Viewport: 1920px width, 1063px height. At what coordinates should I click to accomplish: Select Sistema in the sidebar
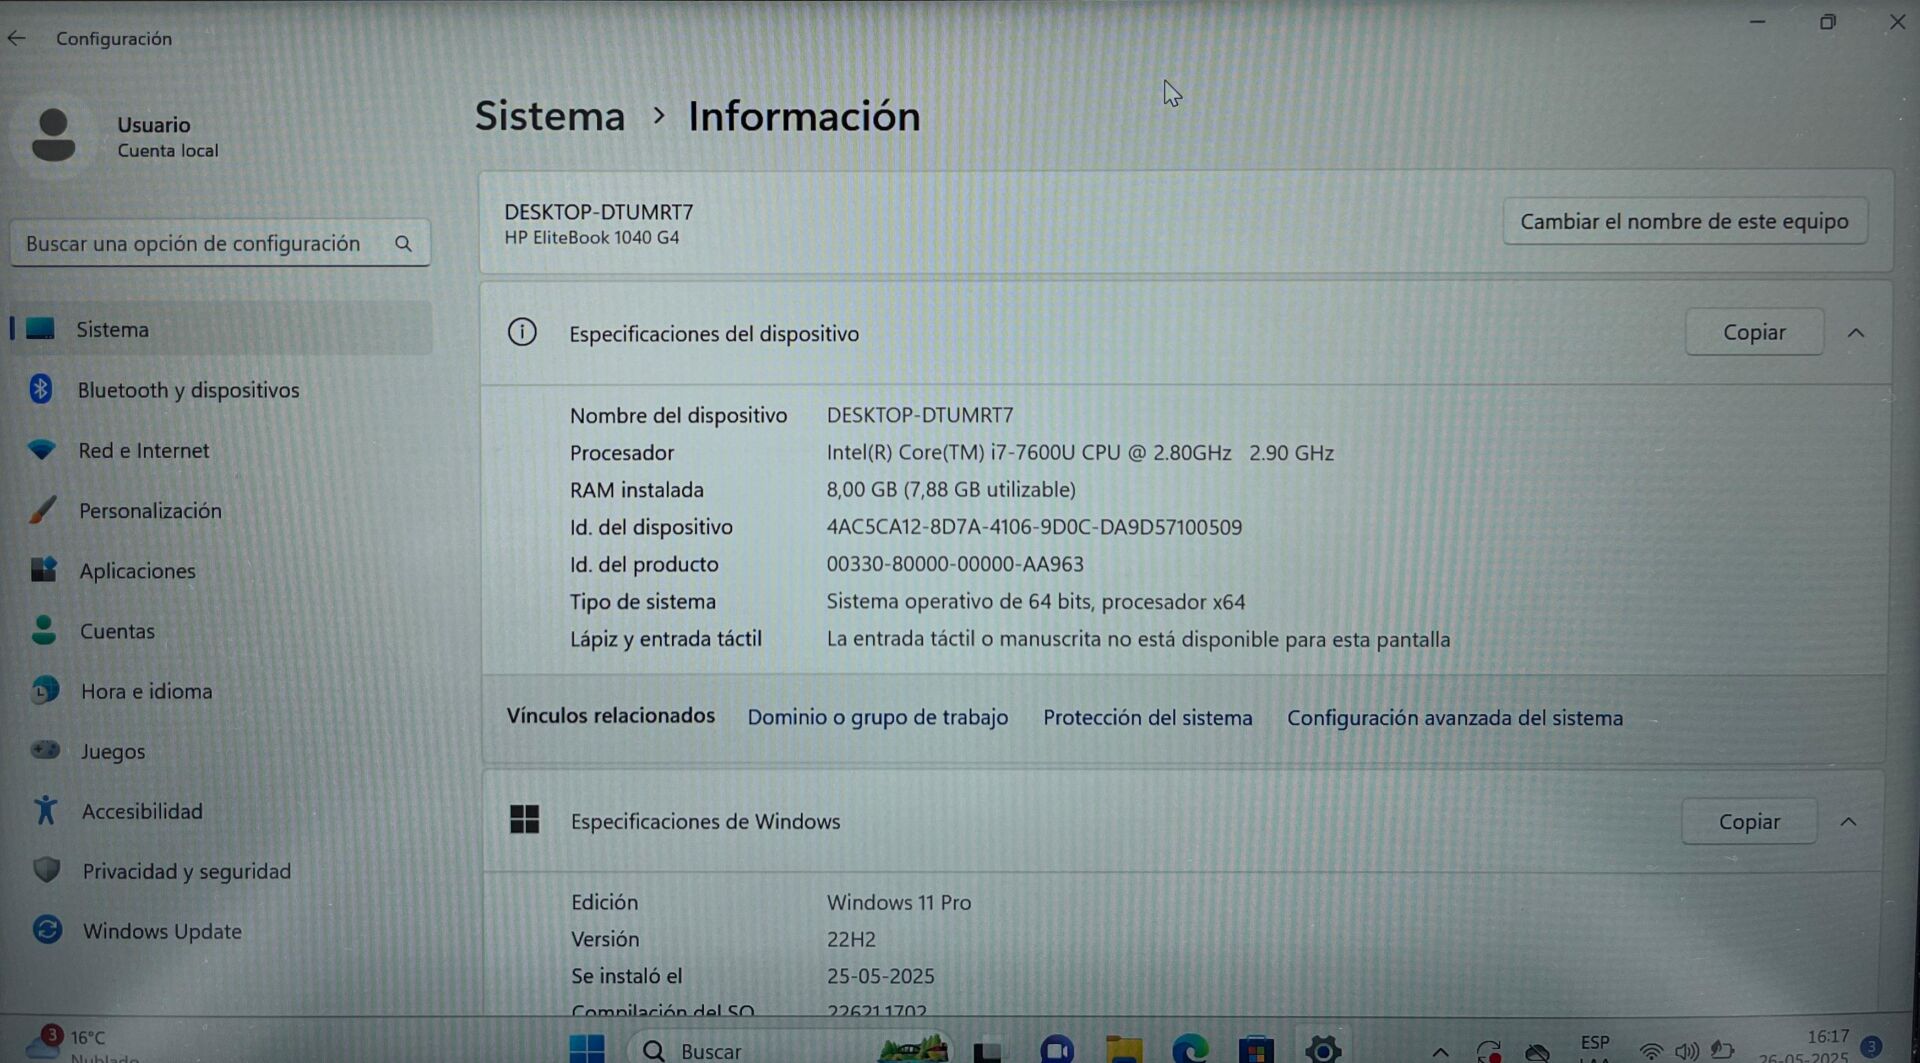[x=220, y=329]
